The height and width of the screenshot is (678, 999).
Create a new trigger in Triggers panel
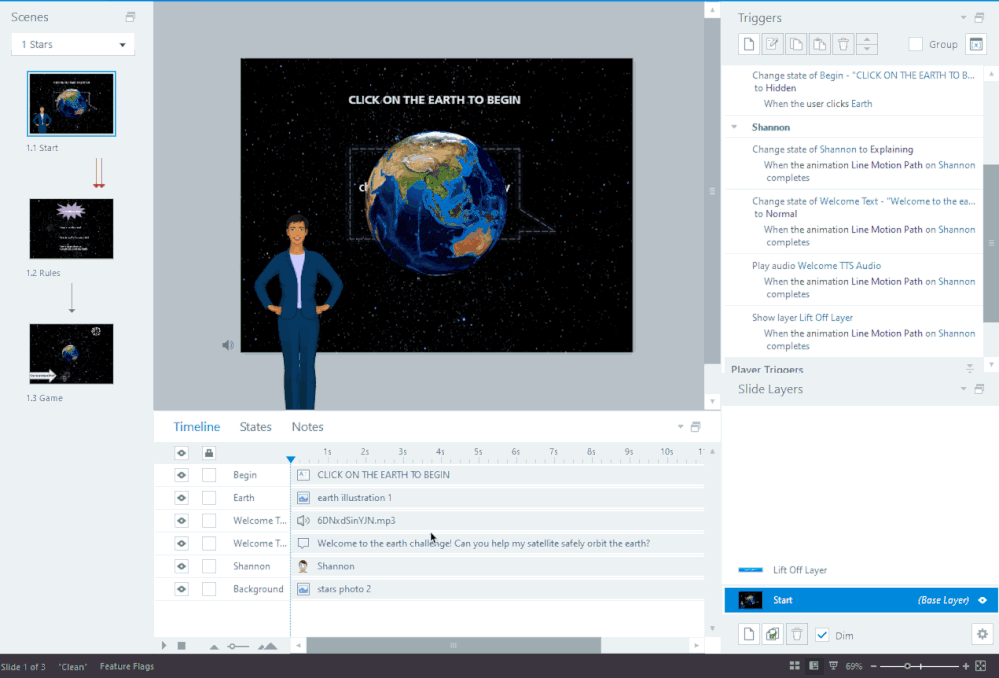tap(749, 44)
